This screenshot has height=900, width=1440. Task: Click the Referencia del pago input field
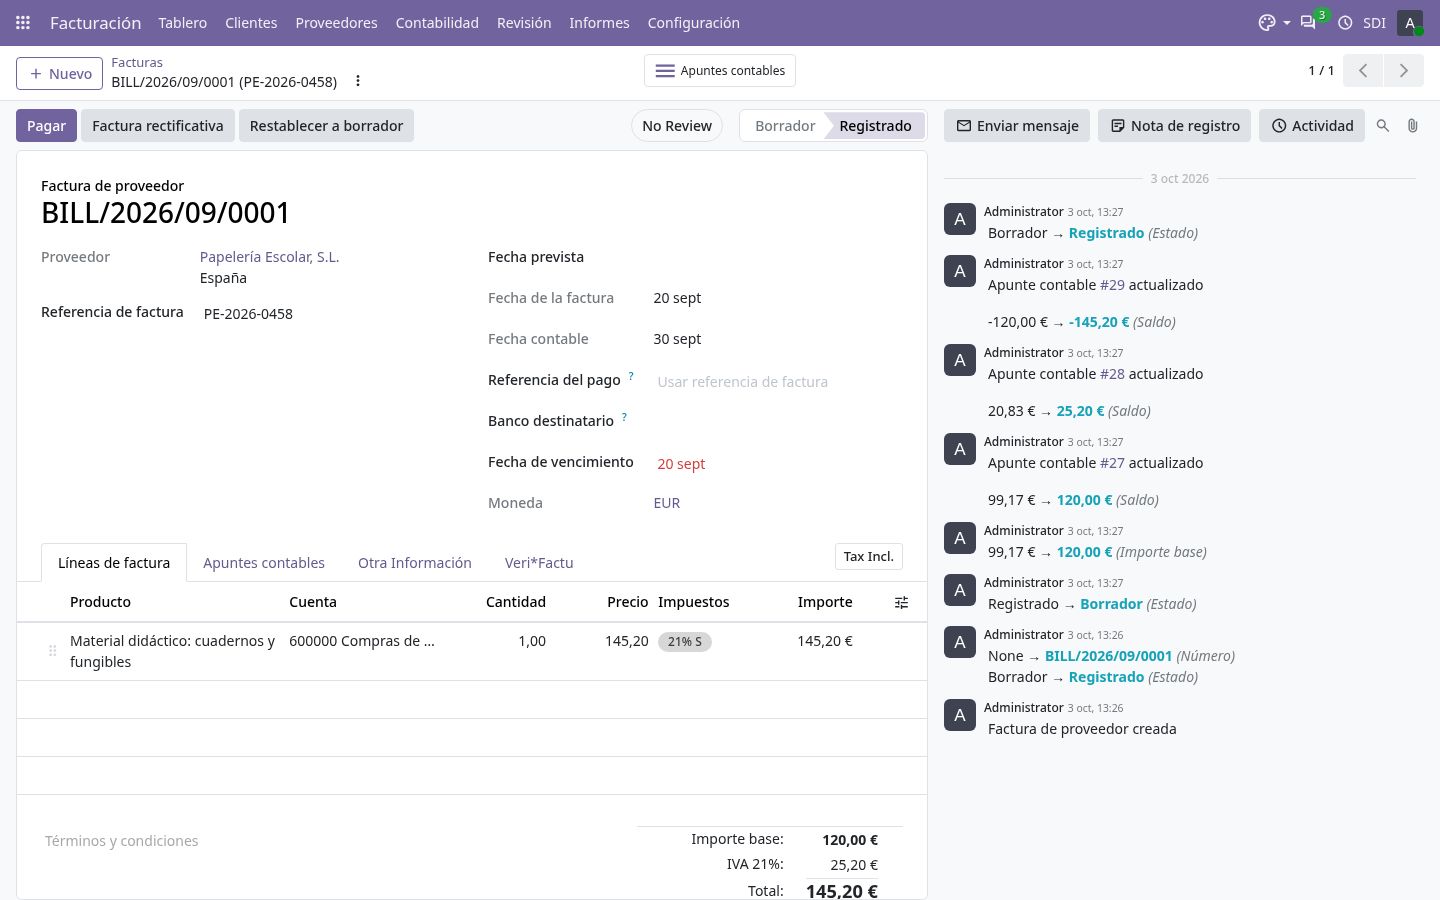[780, 382]
